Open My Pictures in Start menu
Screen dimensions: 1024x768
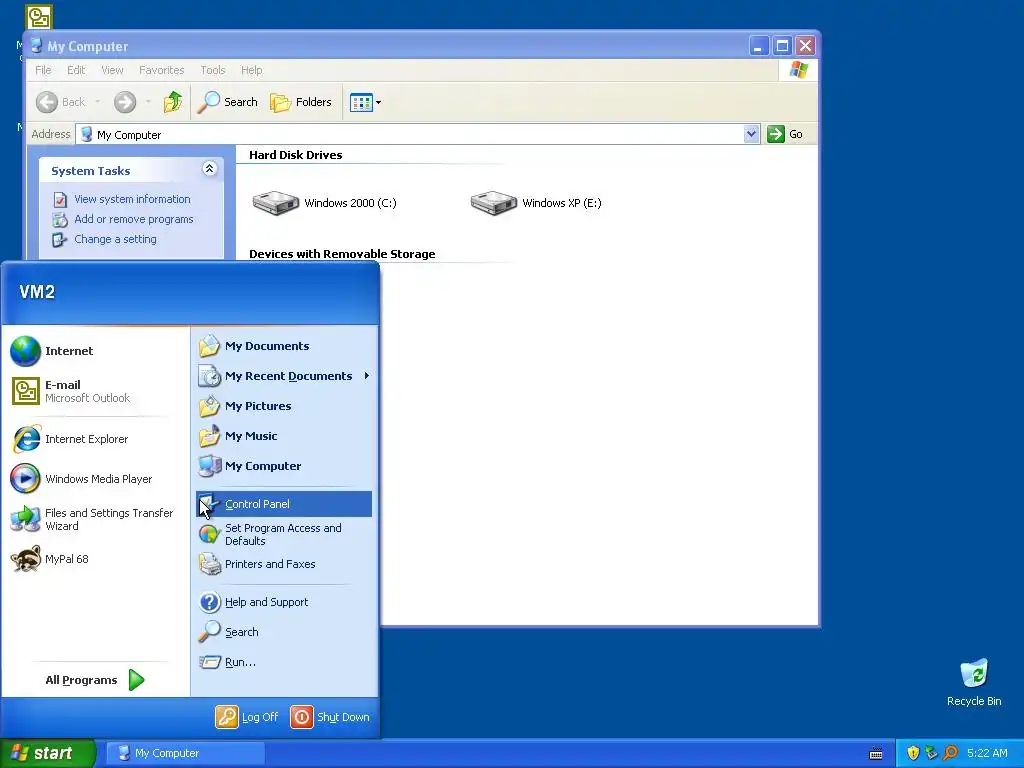(245, 406)
